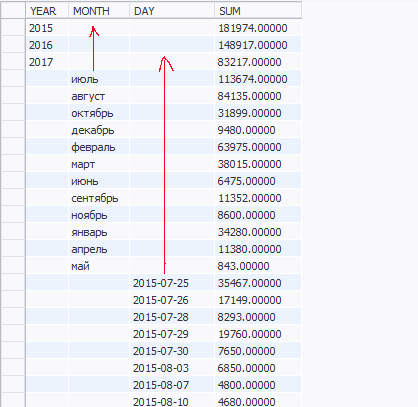This screenshot has height=407, width=418.
Task: Click the MONTH column header
Action: point(99,11)
